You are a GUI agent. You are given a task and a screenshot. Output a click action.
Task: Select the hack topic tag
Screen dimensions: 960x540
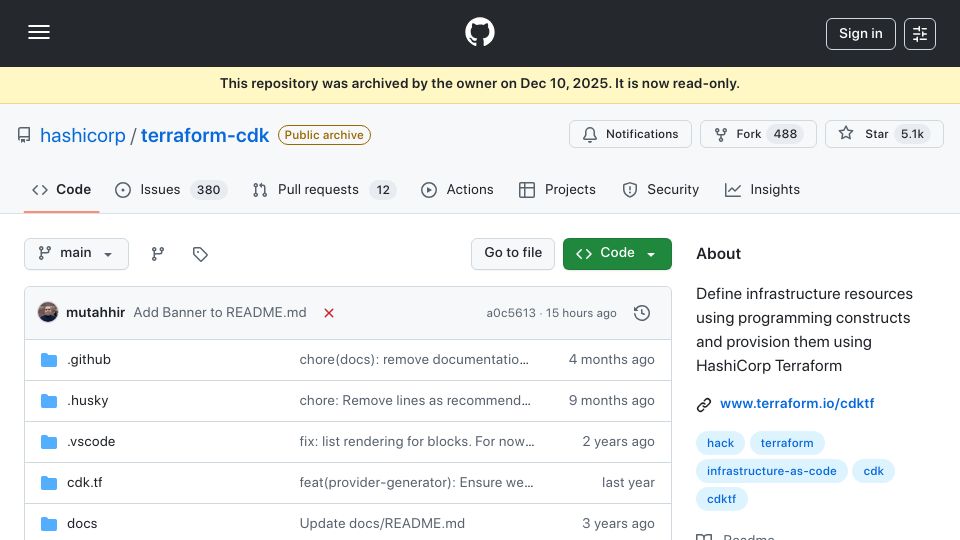pyautogui.click(x=720, y=443)
